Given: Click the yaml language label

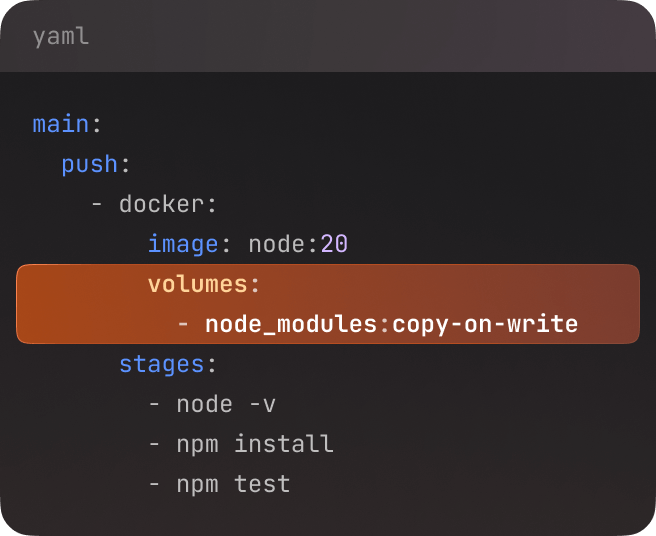Looking at the screenshot, I should pos(60,37).
